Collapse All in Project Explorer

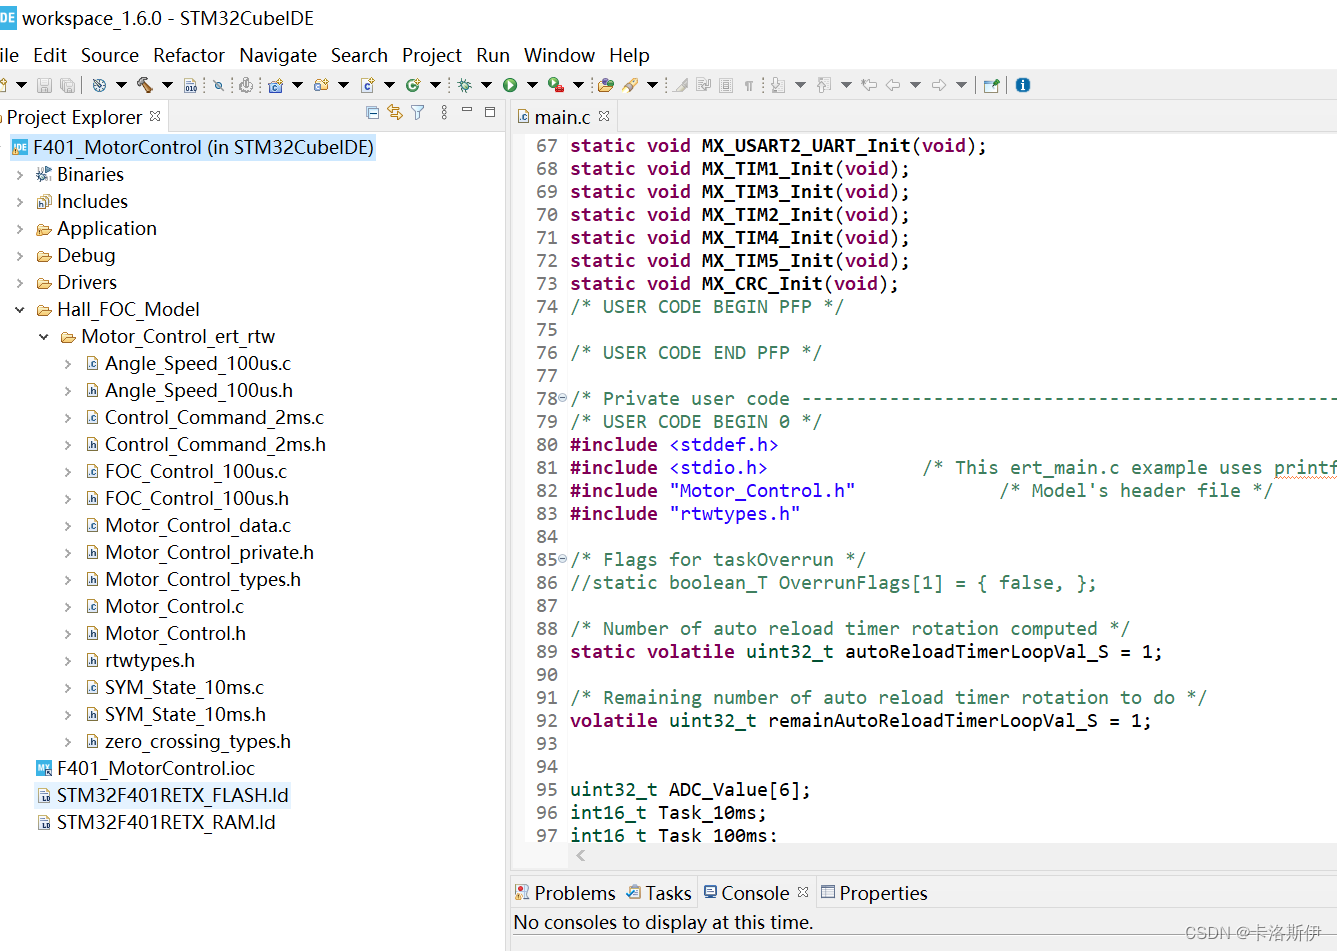click(373, 113)
